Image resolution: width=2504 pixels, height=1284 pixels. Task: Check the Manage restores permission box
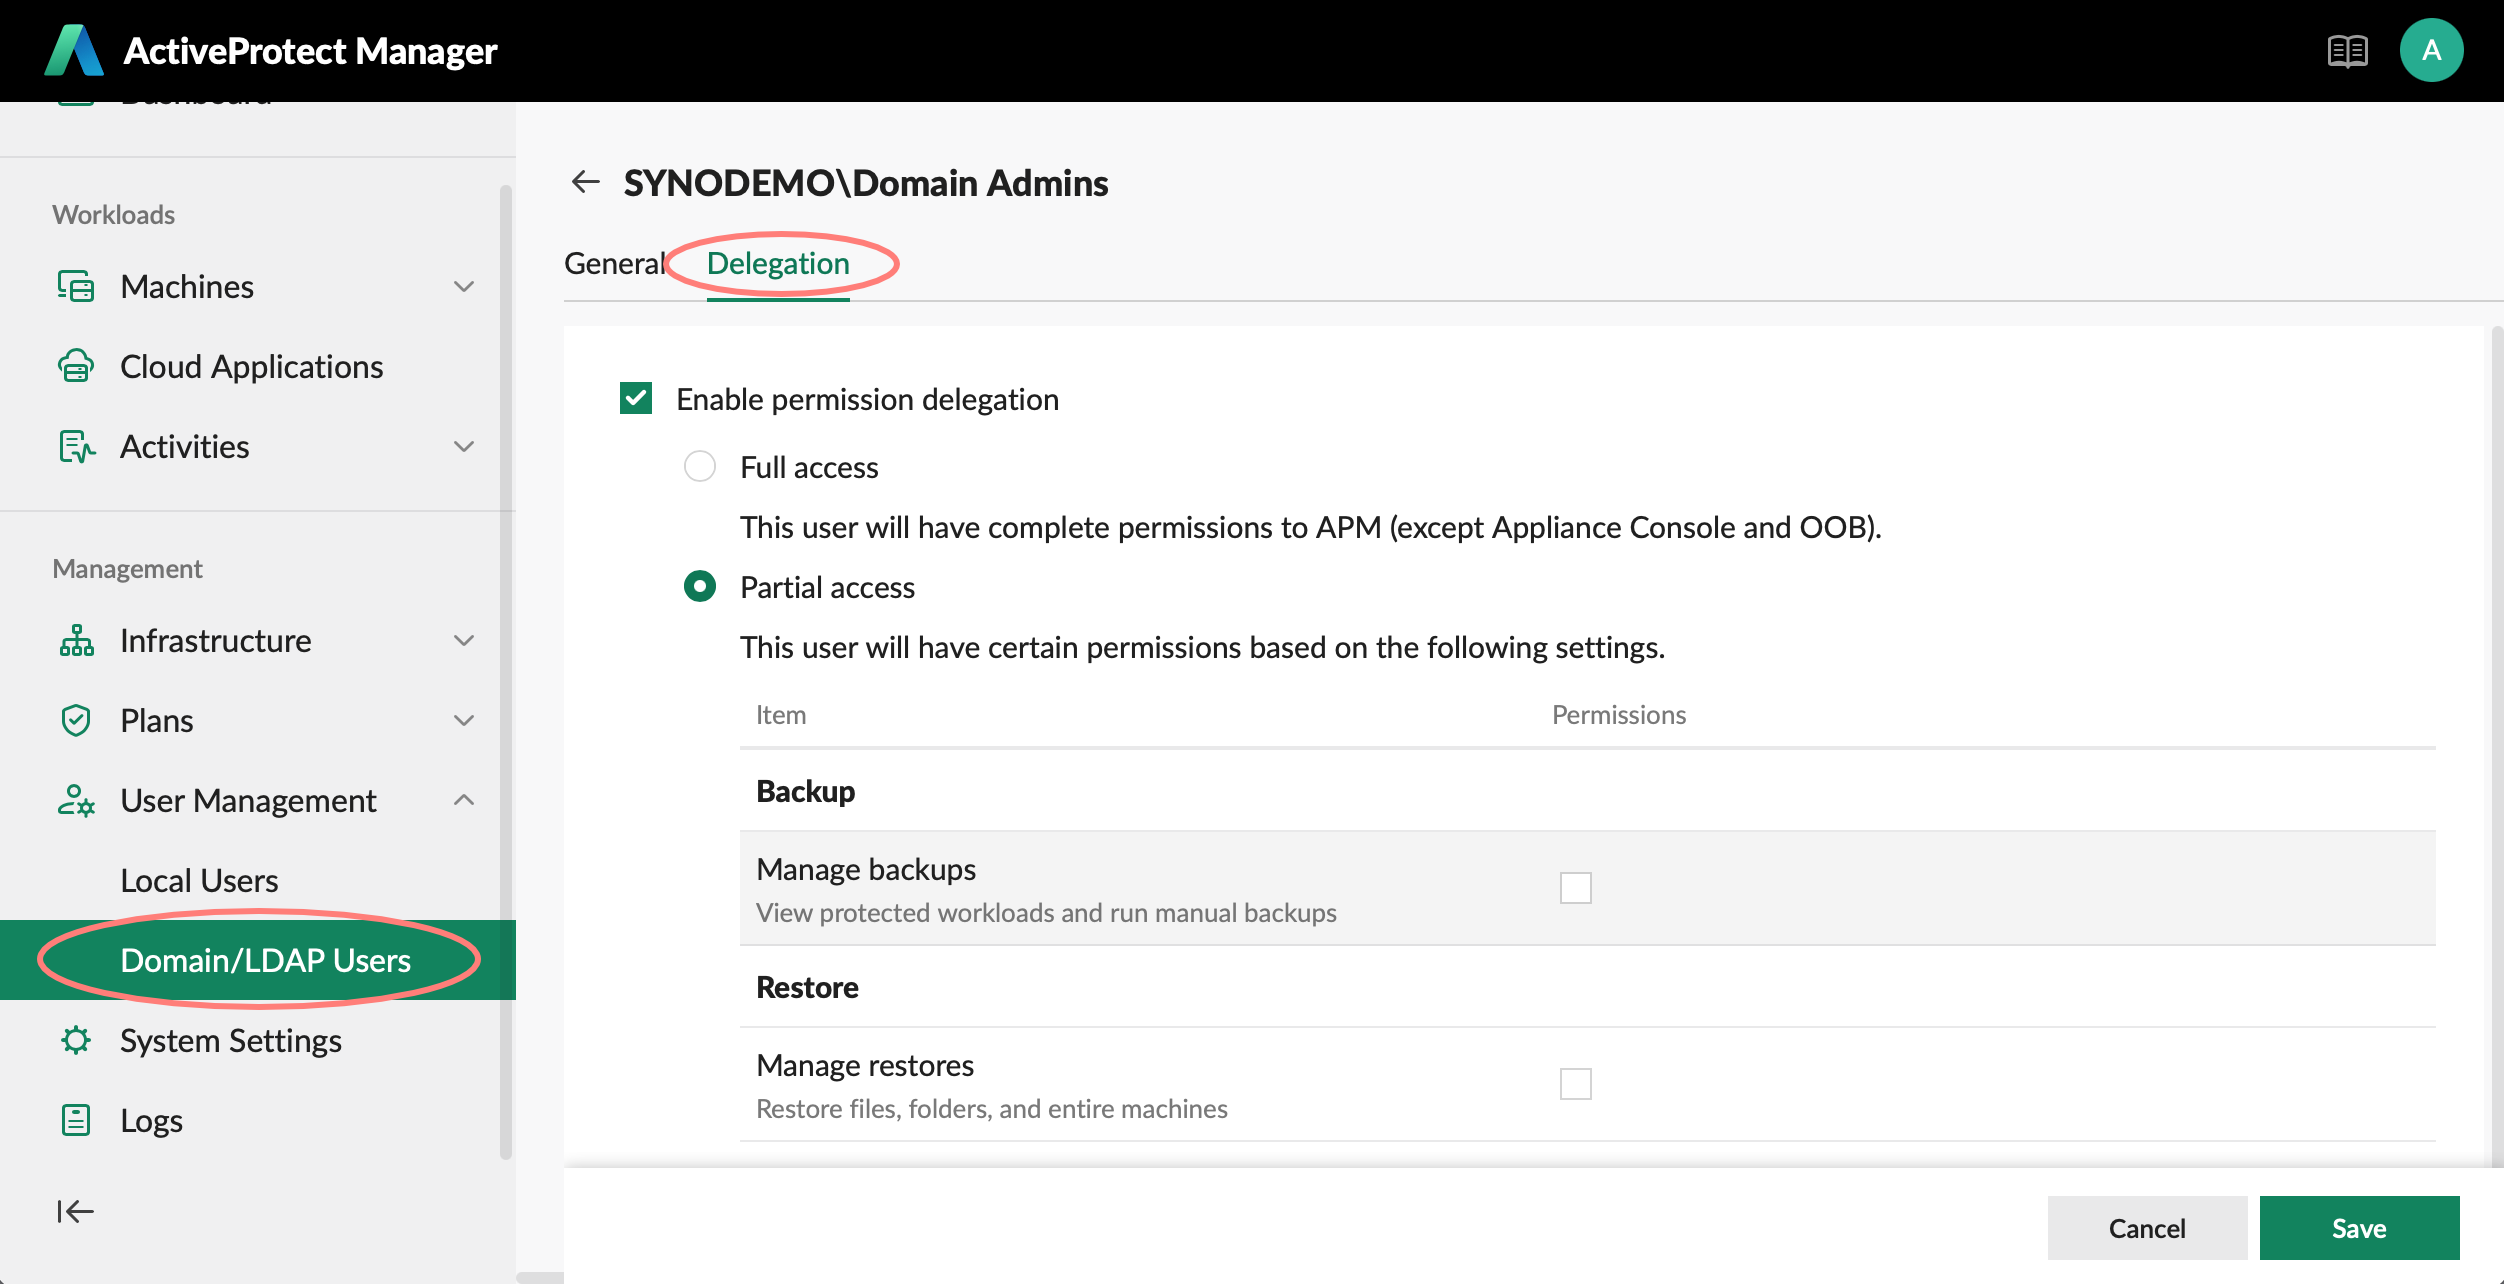pos(1576,1084)
